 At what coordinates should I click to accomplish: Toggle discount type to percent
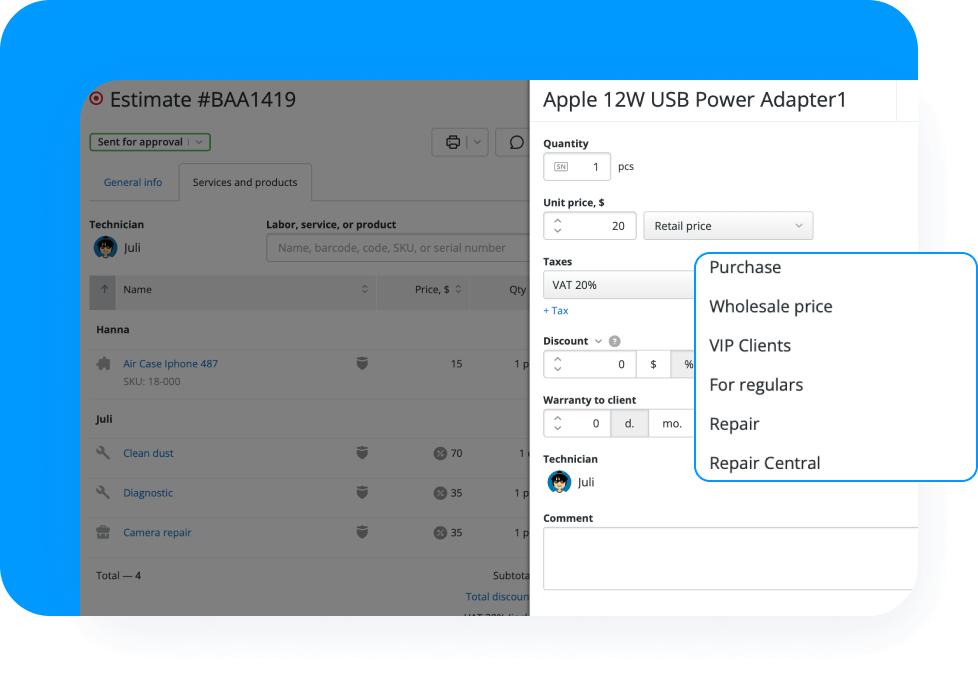[686, 364]
